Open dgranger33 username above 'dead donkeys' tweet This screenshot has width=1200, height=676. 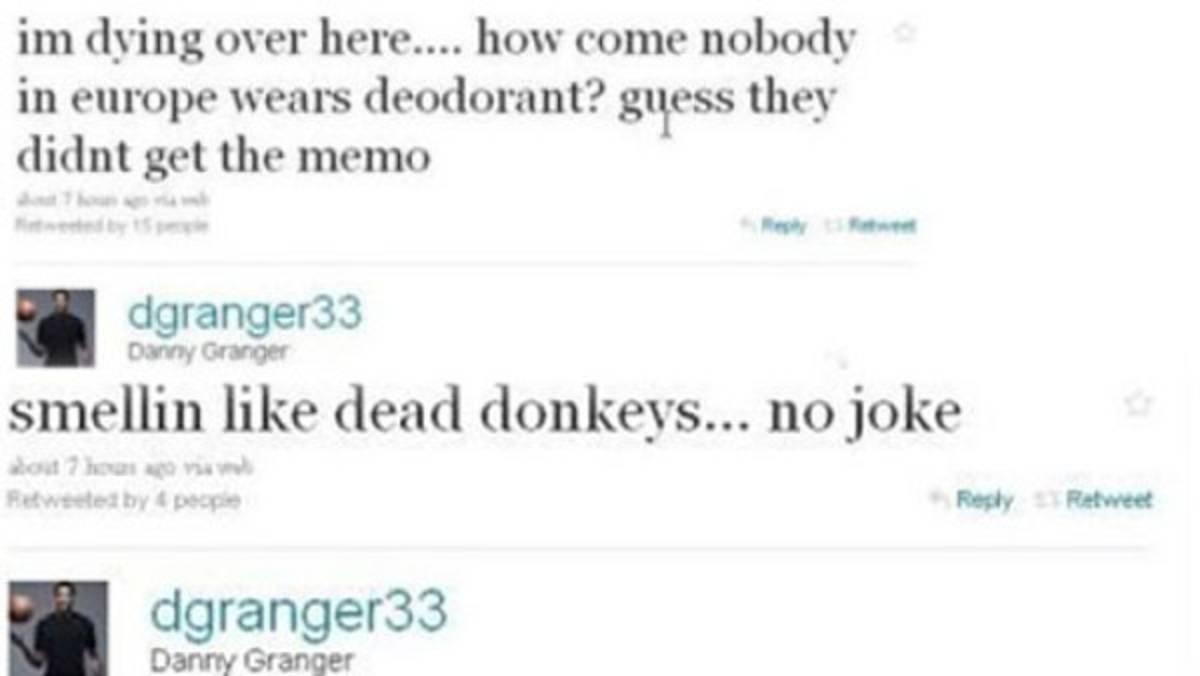tap(244, 314)
